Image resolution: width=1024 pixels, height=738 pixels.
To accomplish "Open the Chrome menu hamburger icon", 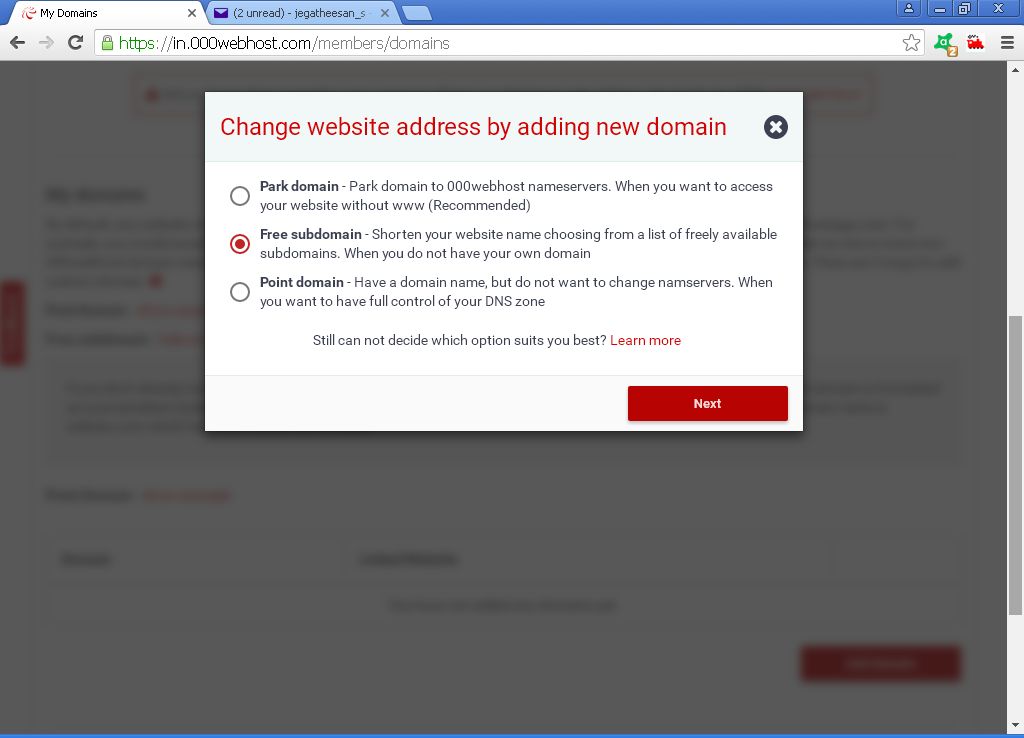I will (1007, 43).
